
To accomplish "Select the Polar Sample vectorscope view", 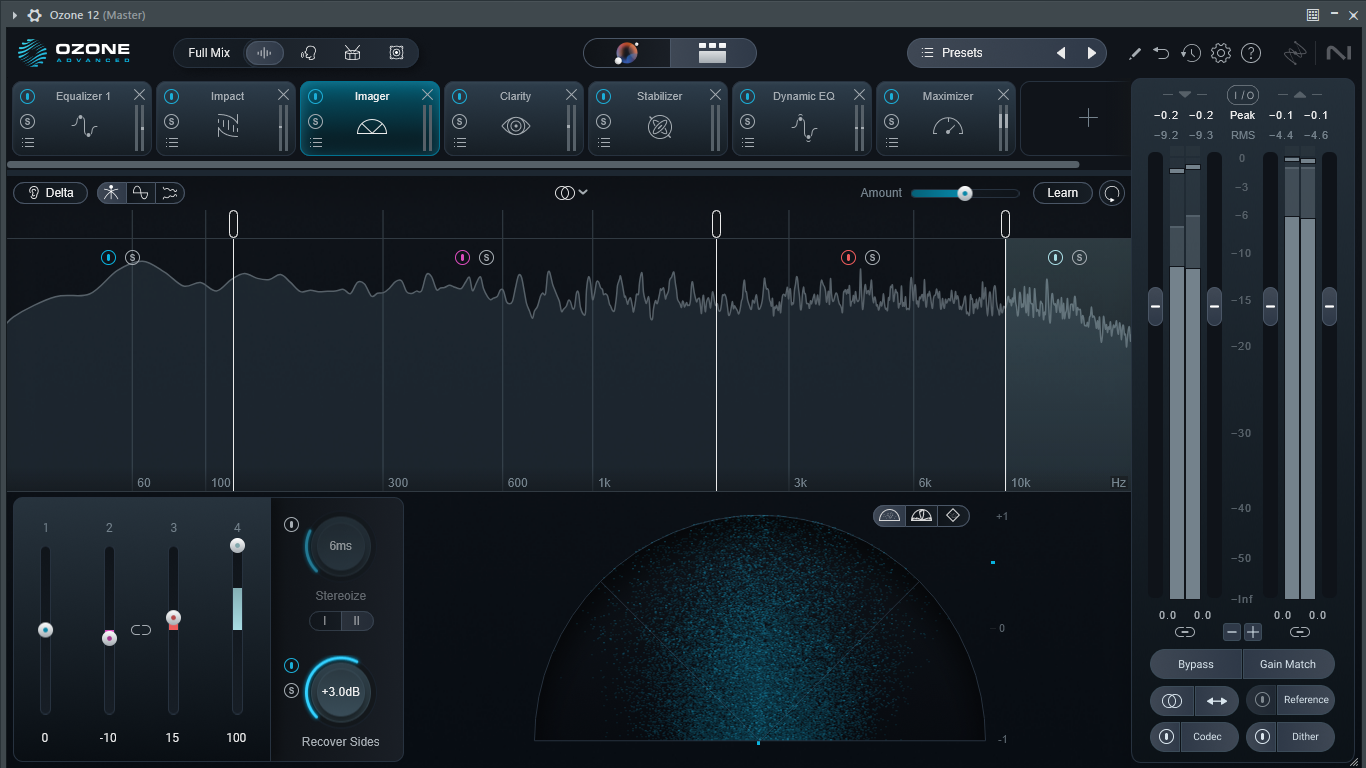I will coord(889,516).
